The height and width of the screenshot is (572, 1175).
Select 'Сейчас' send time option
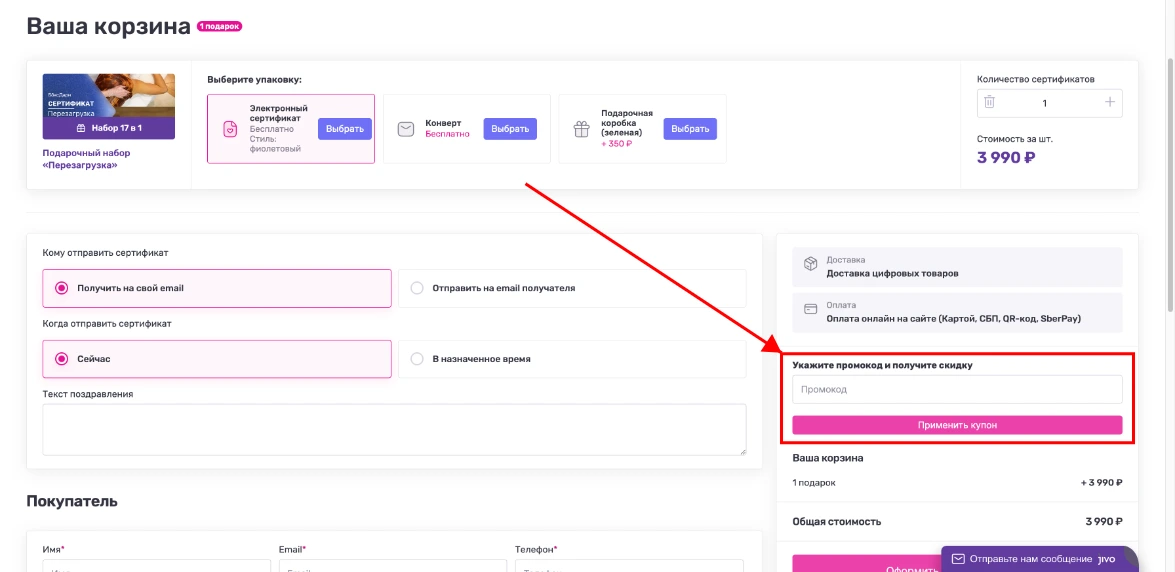62,359
